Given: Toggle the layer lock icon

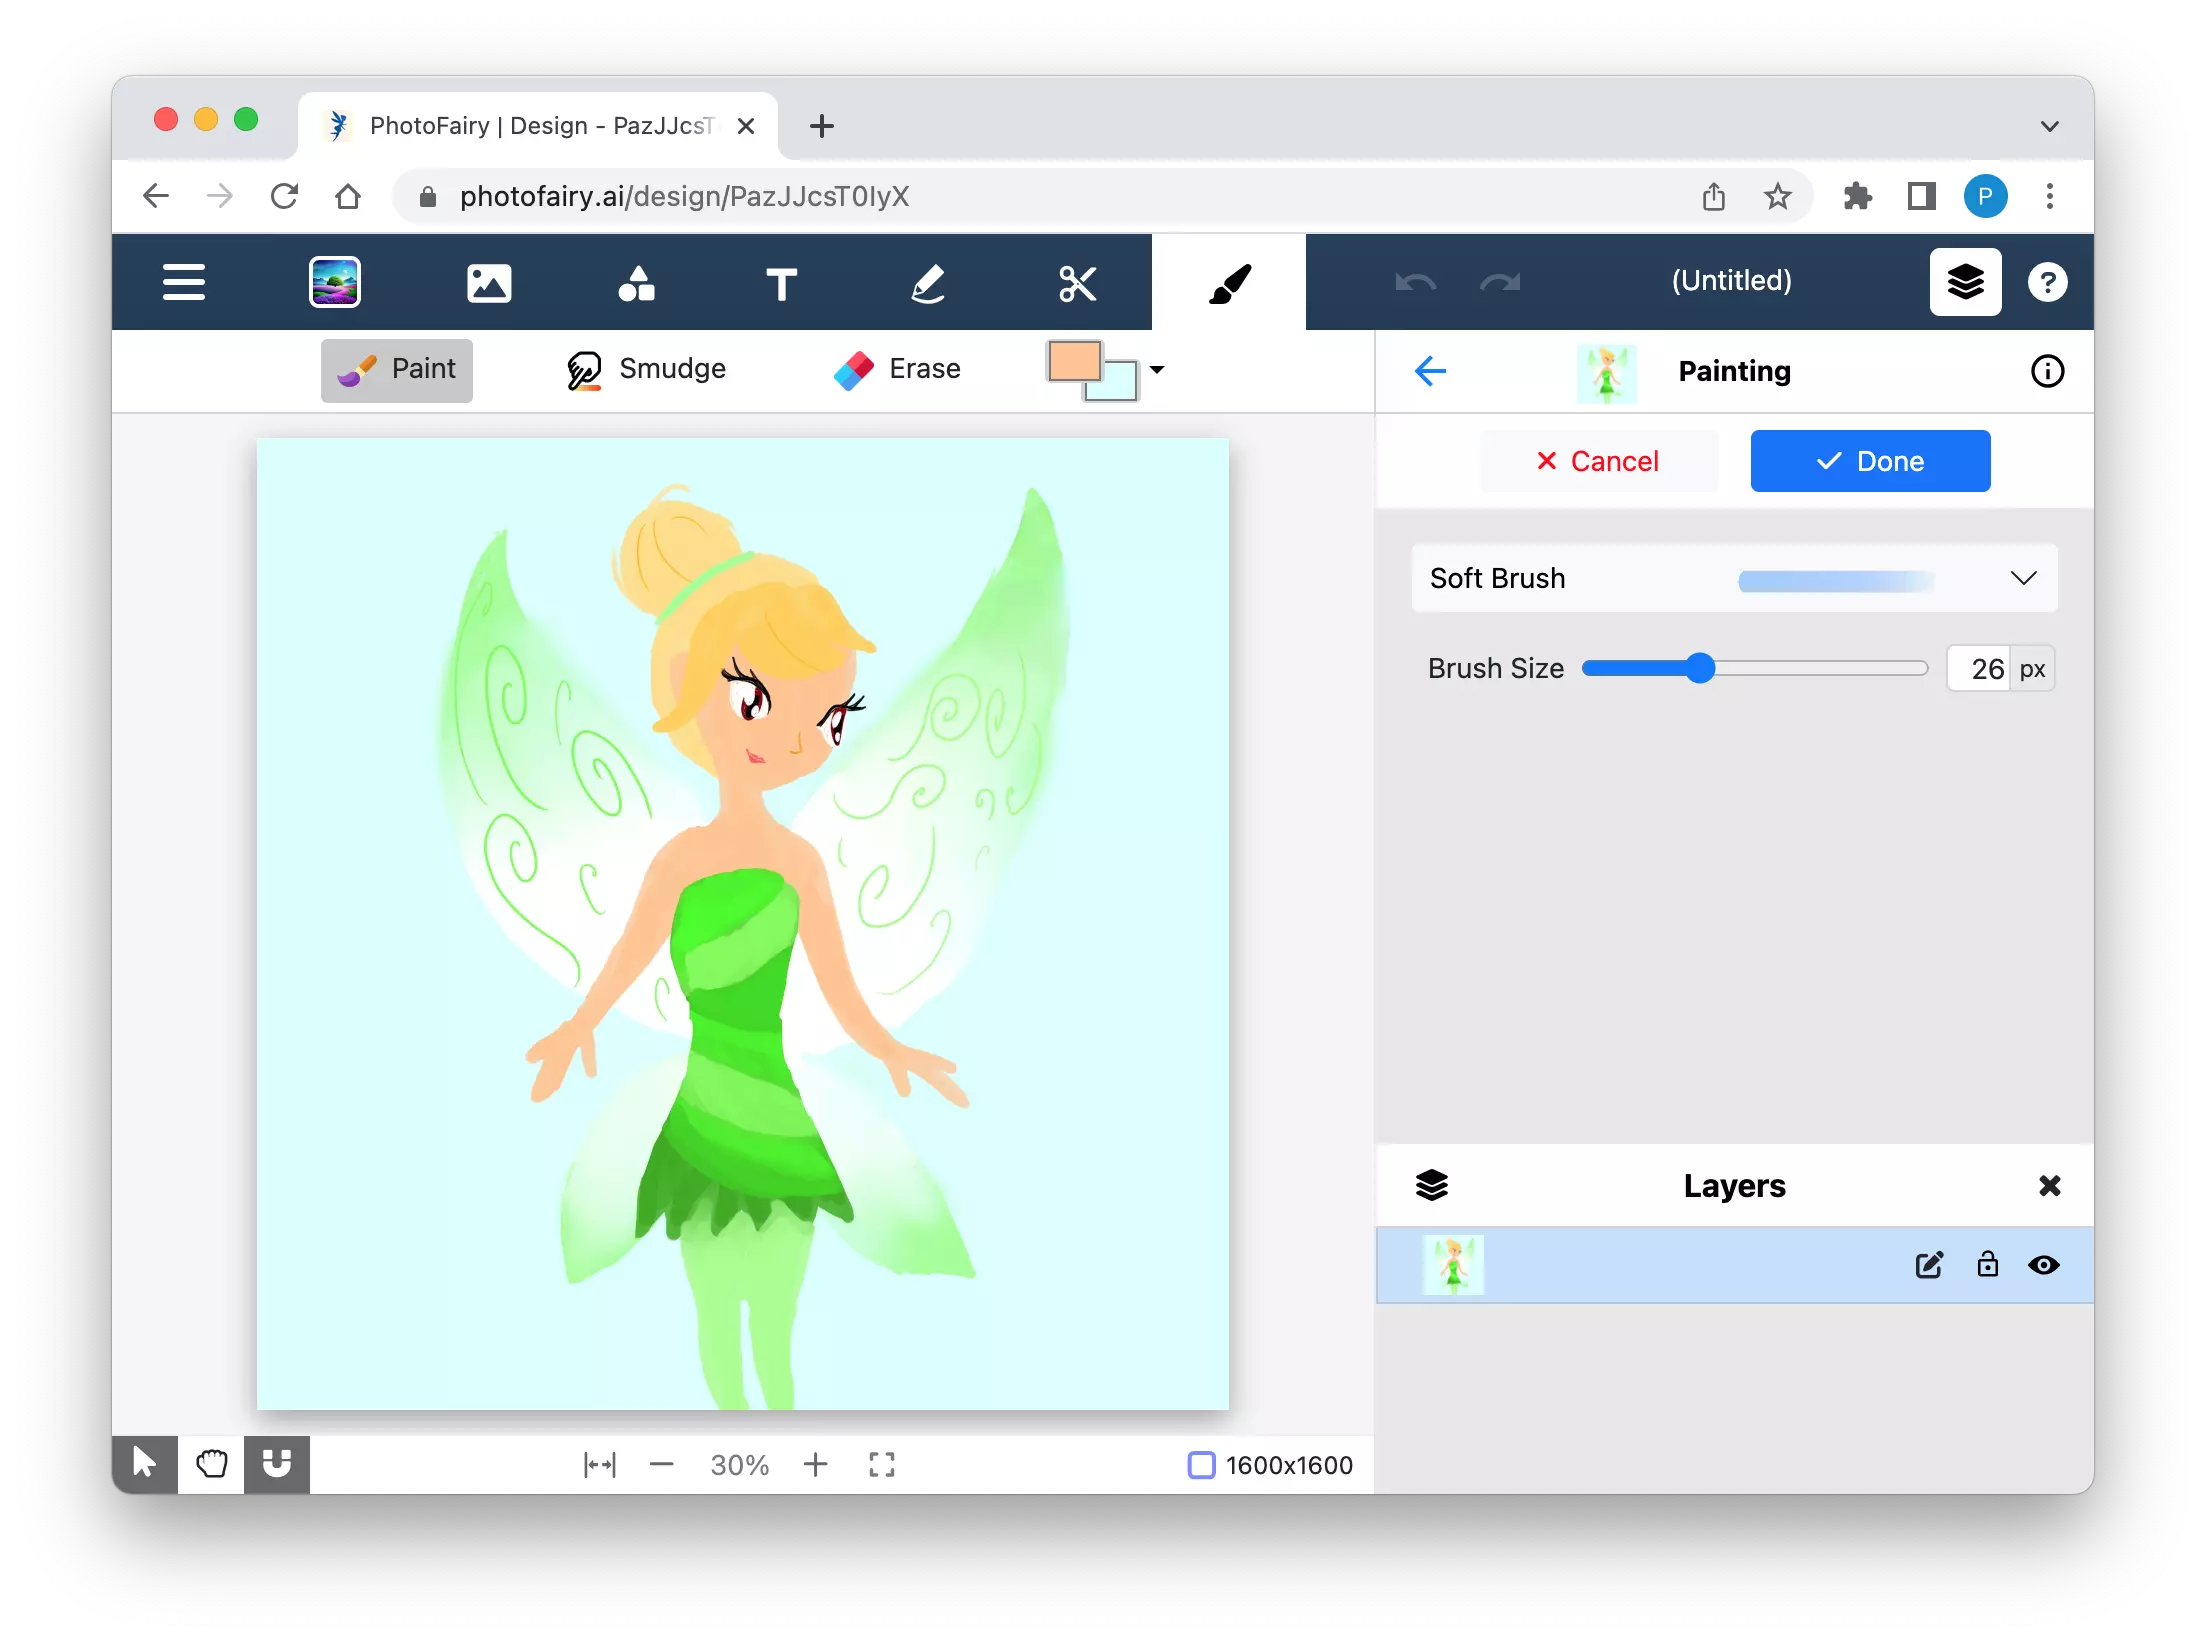Looking at the screenshot, I should click(1987, 1264).
